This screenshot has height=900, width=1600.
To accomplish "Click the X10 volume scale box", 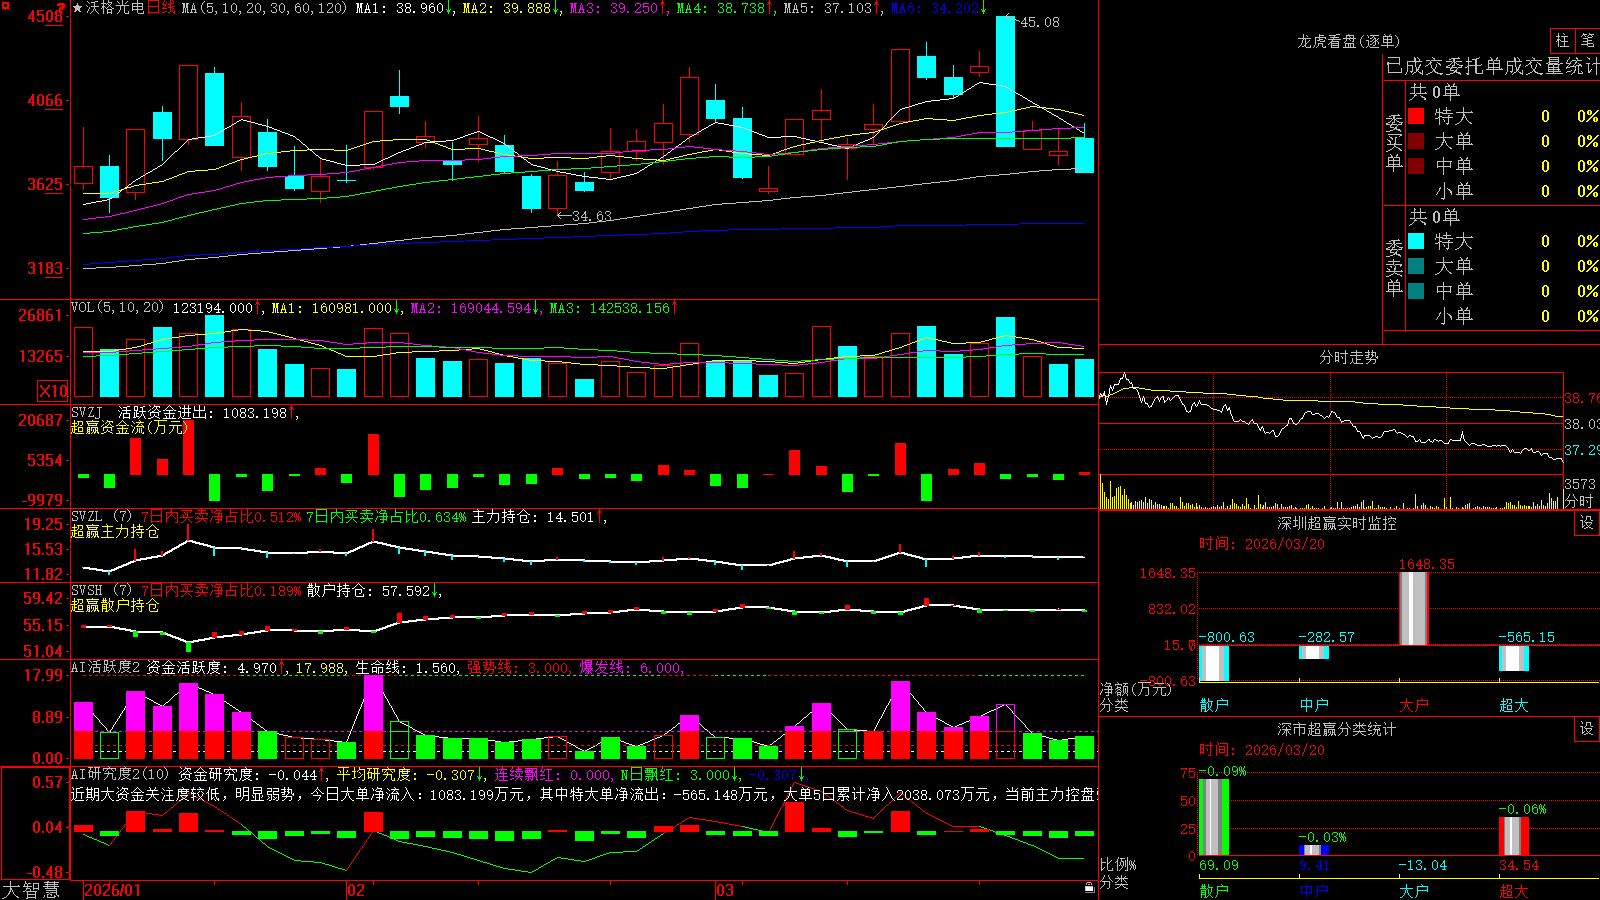I will click(53, 391).
